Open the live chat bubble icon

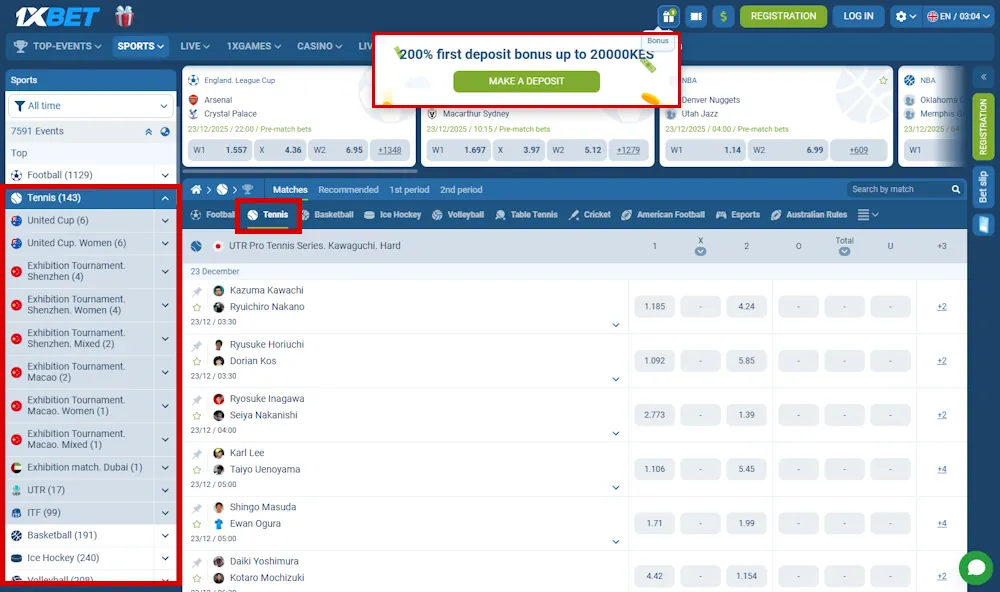point(975,567)
